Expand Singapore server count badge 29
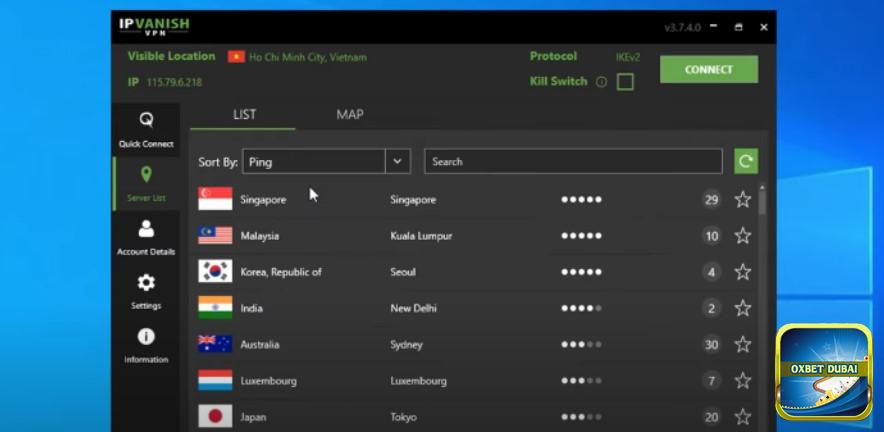The width and height of the screenshot is (884, 432). 711,200
